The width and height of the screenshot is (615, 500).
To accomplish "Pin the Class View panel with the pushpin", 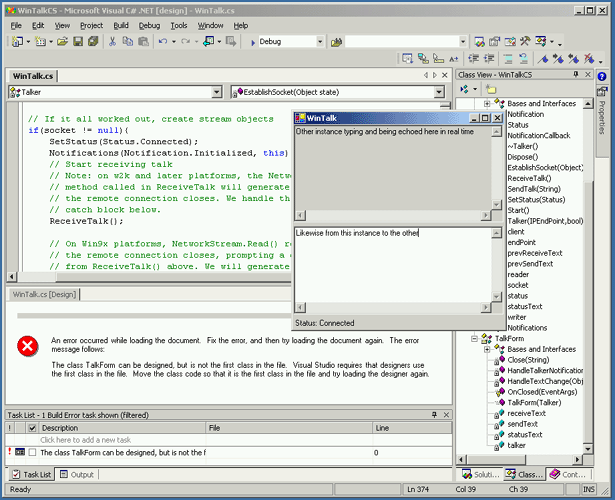I will click(x=576, y=74).
